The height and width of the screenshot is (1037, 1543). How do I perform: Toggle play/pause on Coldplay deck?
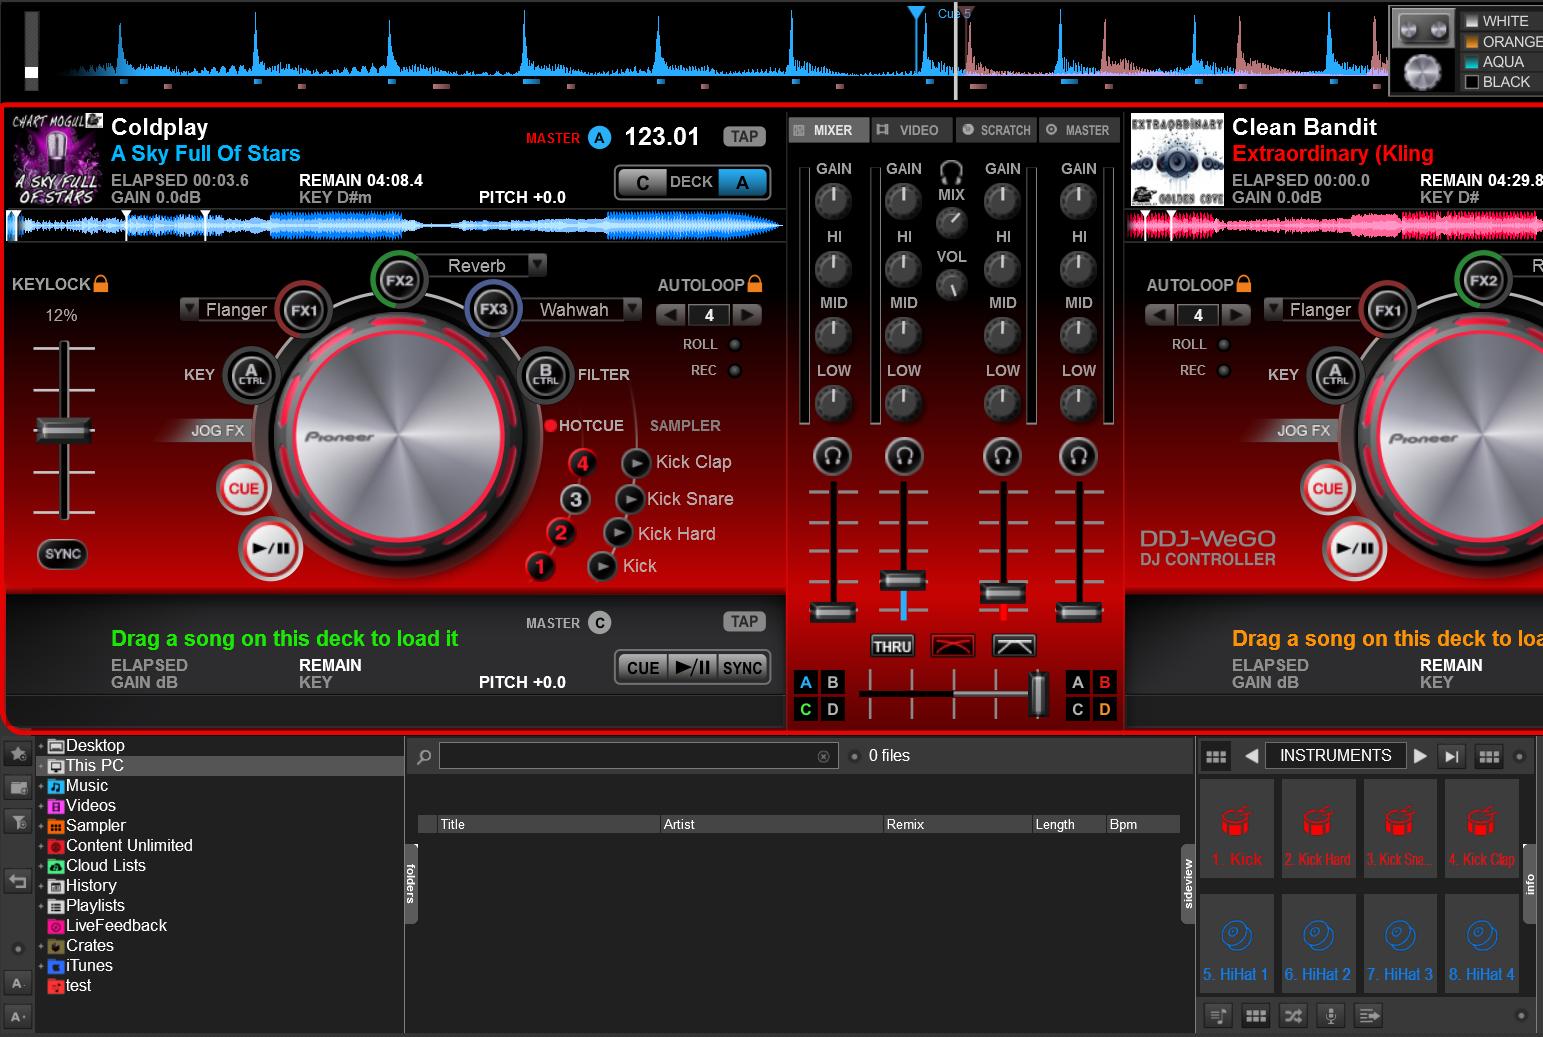(271, 549)
